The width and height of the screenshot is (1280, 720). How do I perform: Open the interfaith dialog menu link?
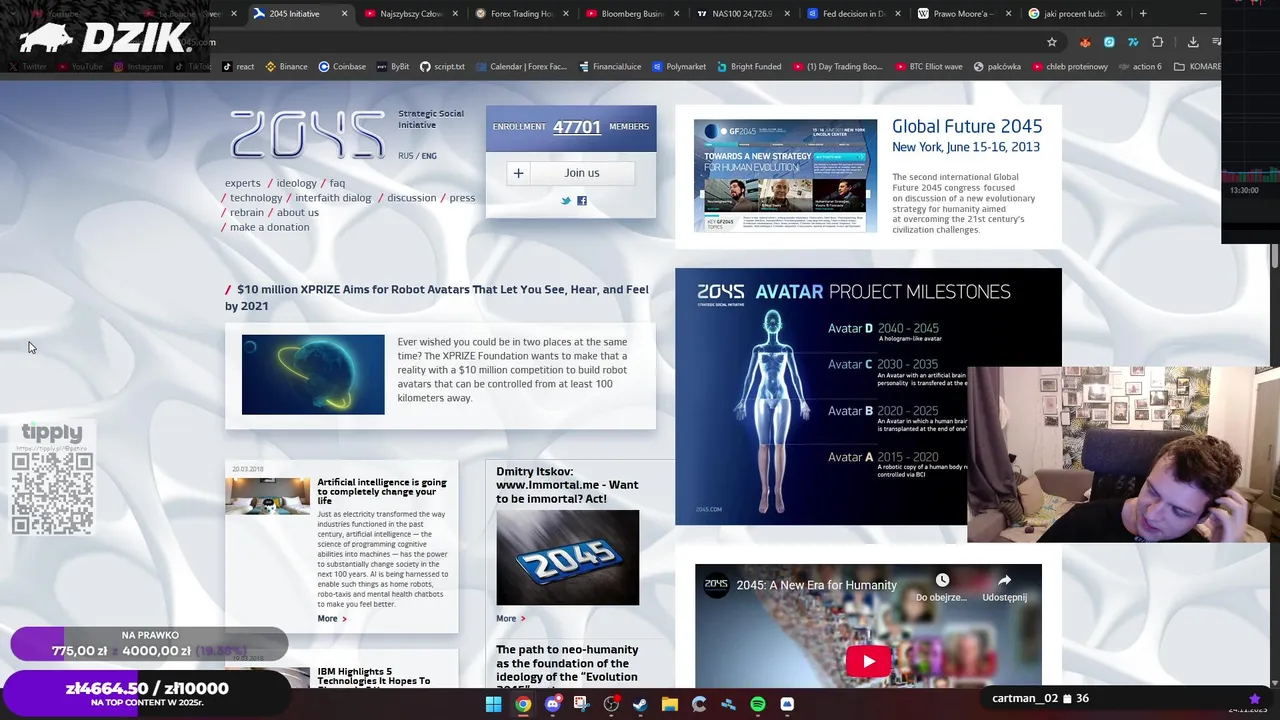(x=333, y=198)
